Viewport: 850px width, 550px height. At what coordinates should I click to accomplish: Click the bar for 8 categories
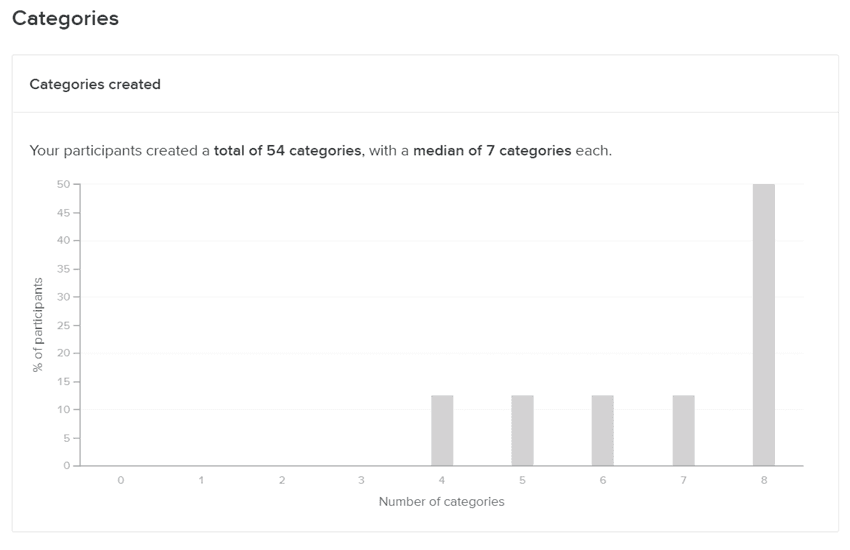763,325
